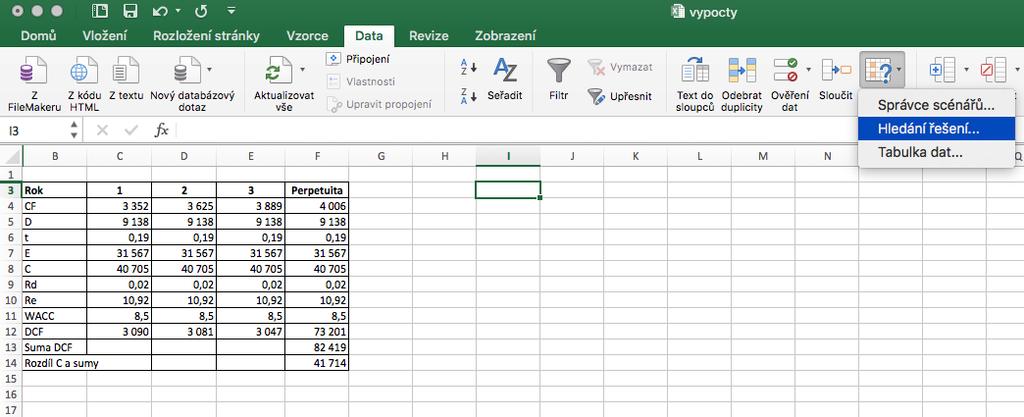Clear filter with Vymazat
The image size is (1024, 417).
click(620, 67)
